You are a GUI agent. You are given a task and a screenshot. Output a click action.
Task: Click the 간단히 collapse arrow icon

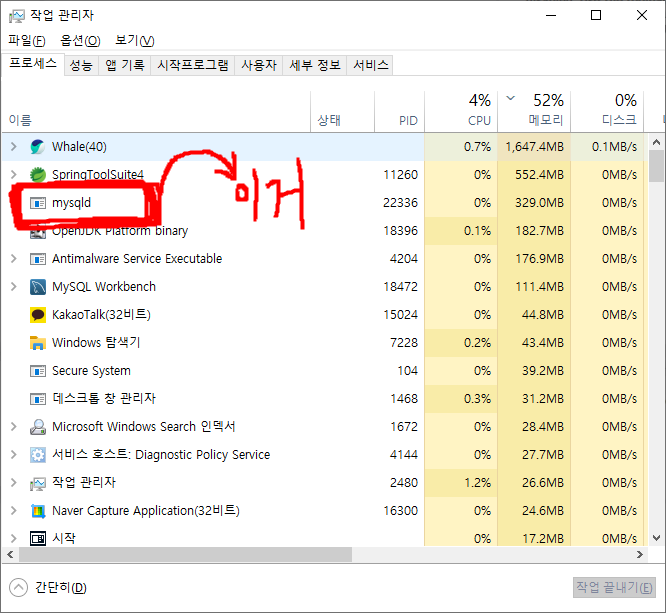tap(18, 588)
